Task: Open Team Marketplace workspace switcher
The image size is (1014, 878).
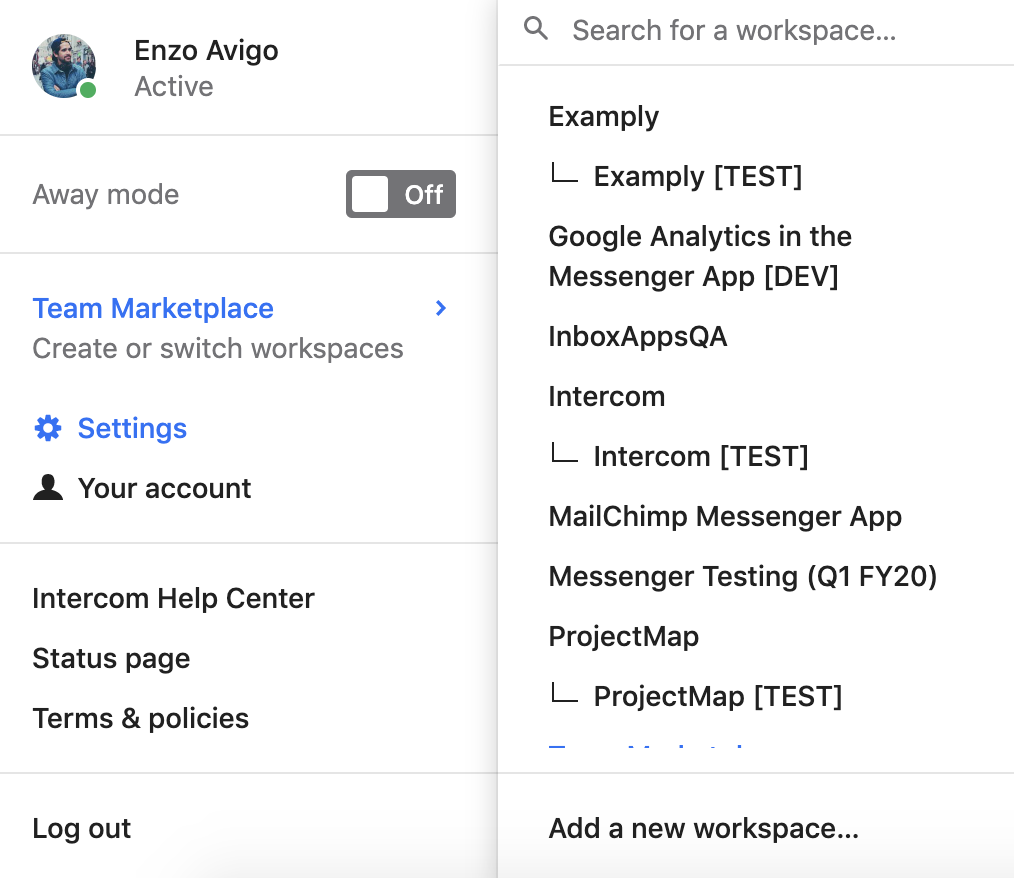Action: click(x=241, y=328)
